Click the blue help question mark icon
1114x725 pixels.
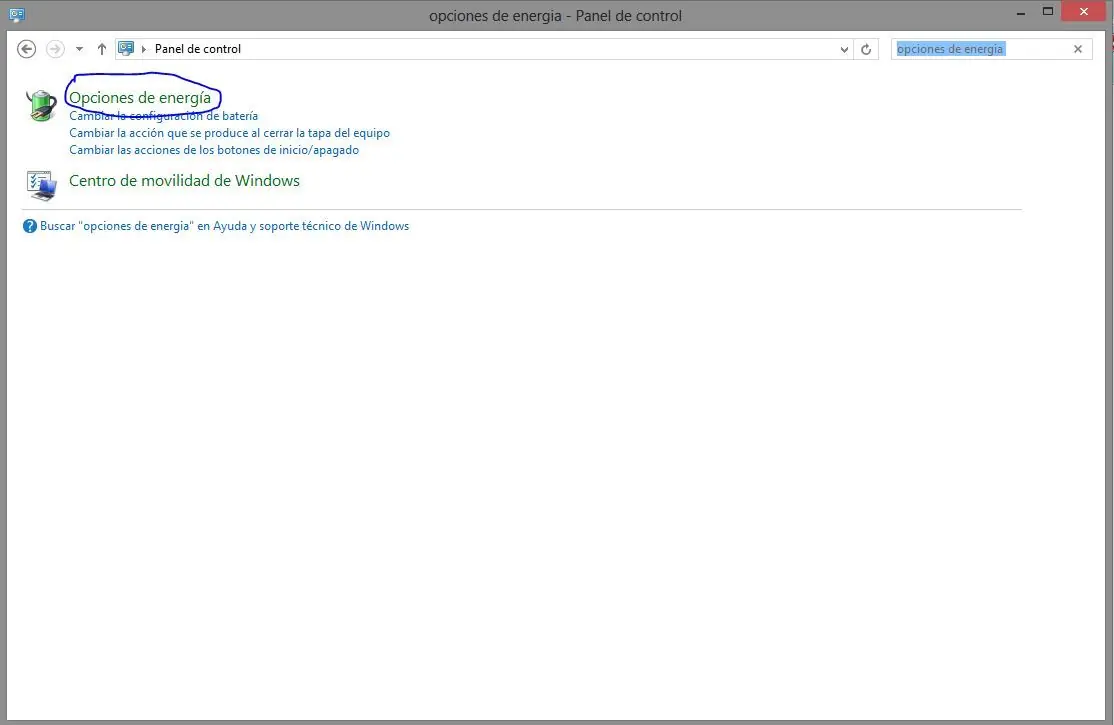(29, 226)
